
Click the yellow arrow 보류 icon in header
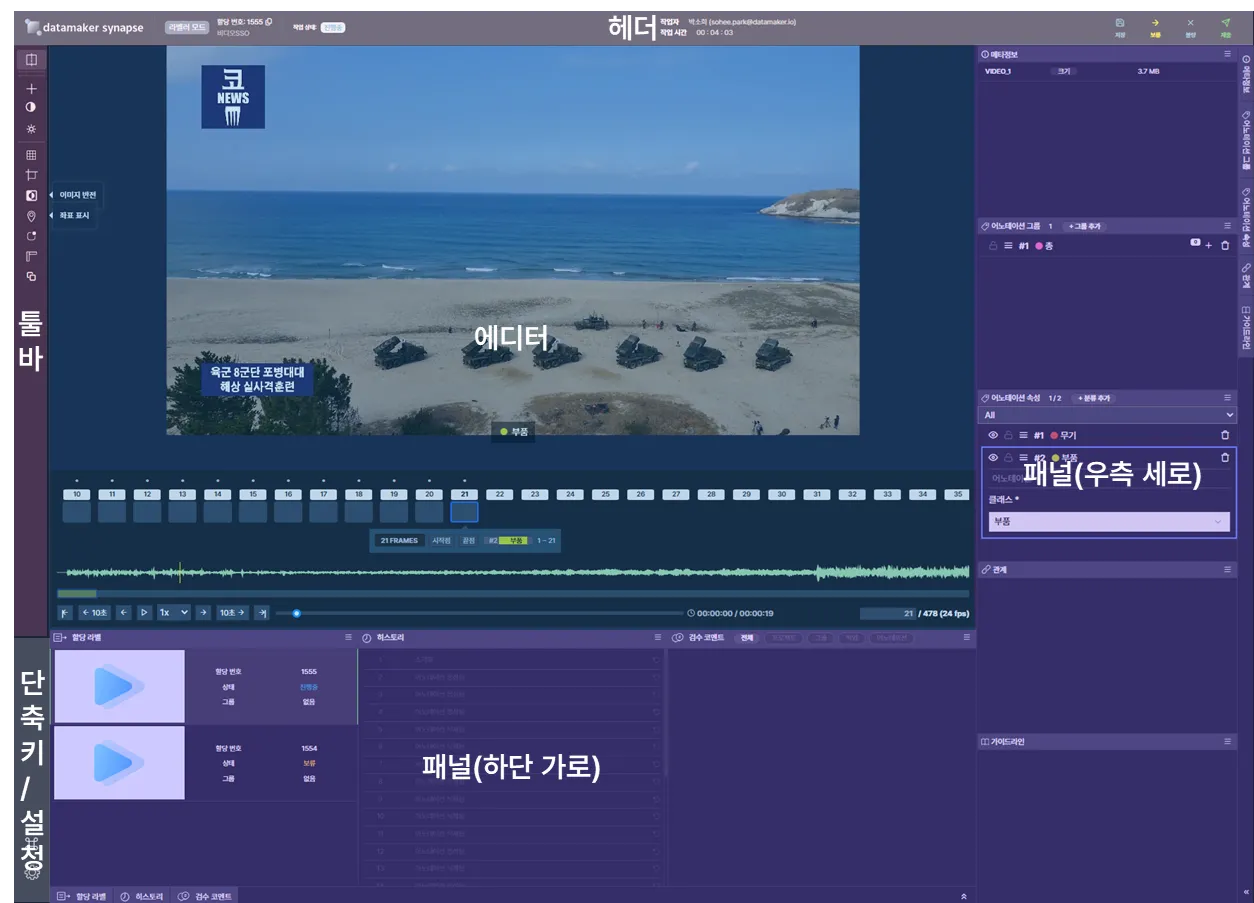pos(1155,23)
